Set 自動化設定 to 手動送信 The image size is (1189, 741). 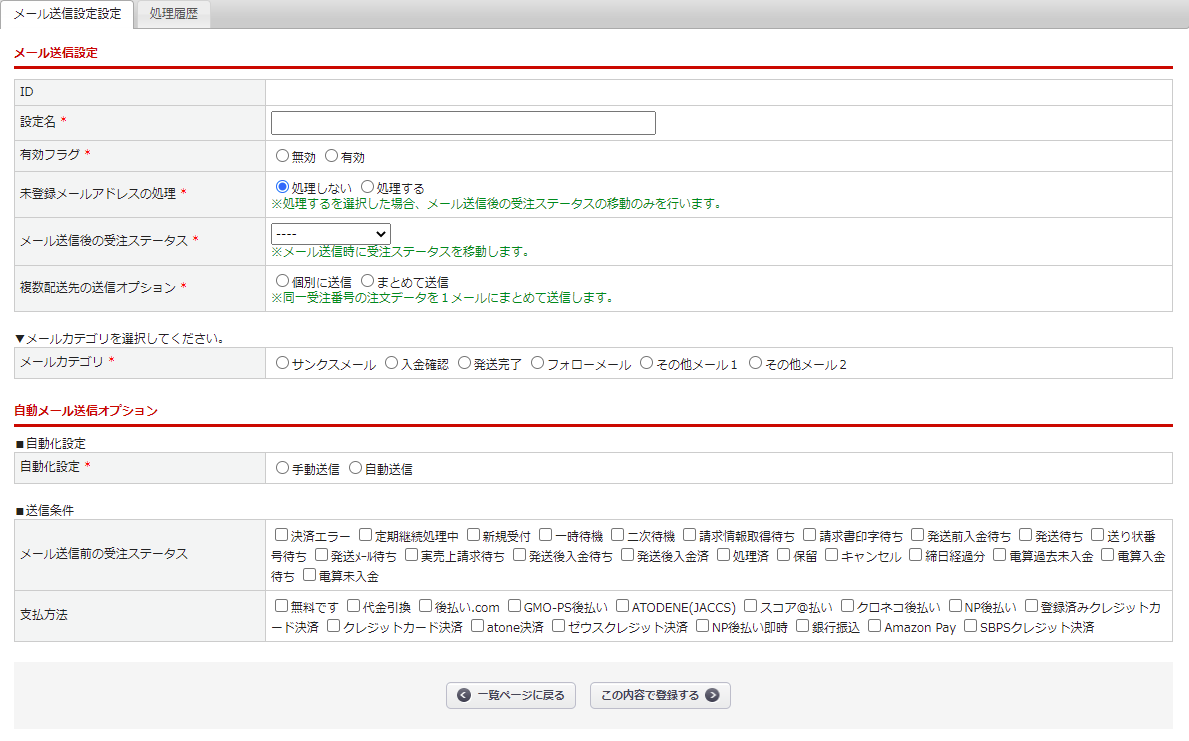(x=282, y=468)
